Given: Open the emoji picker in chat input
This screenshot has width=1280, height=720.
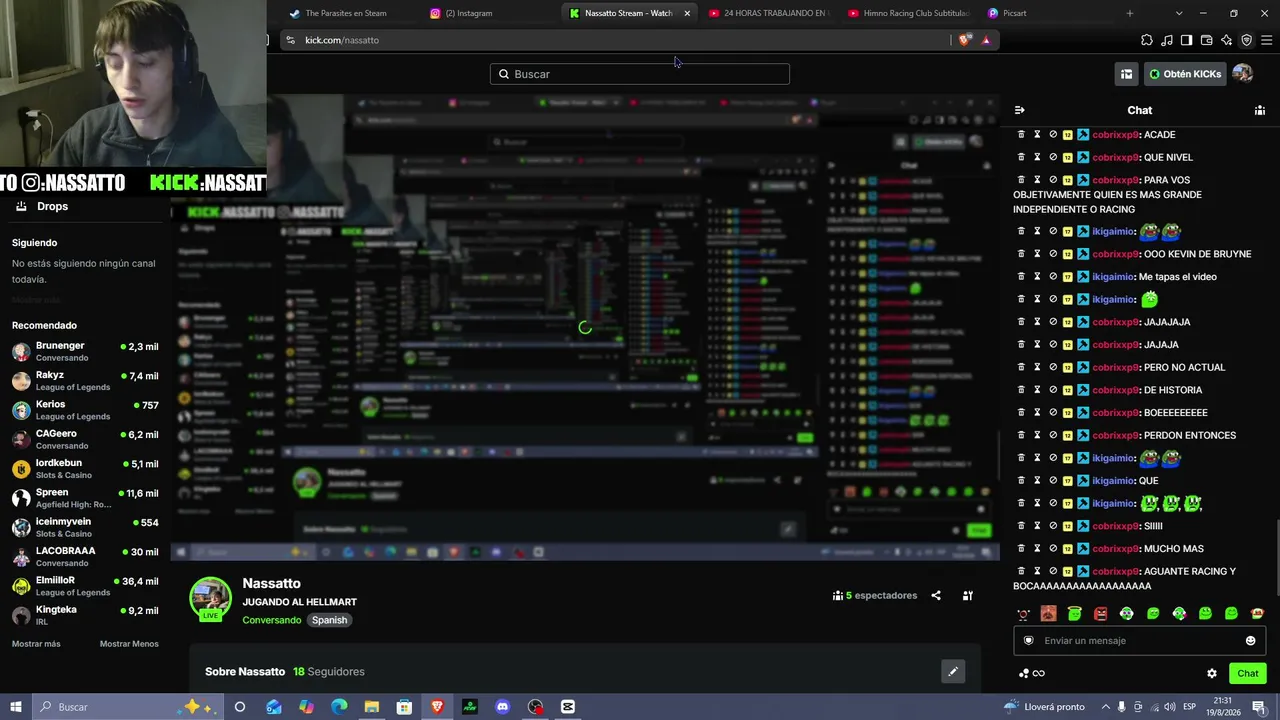Looking at the screenshot, I should click(x=1250, y=641).
